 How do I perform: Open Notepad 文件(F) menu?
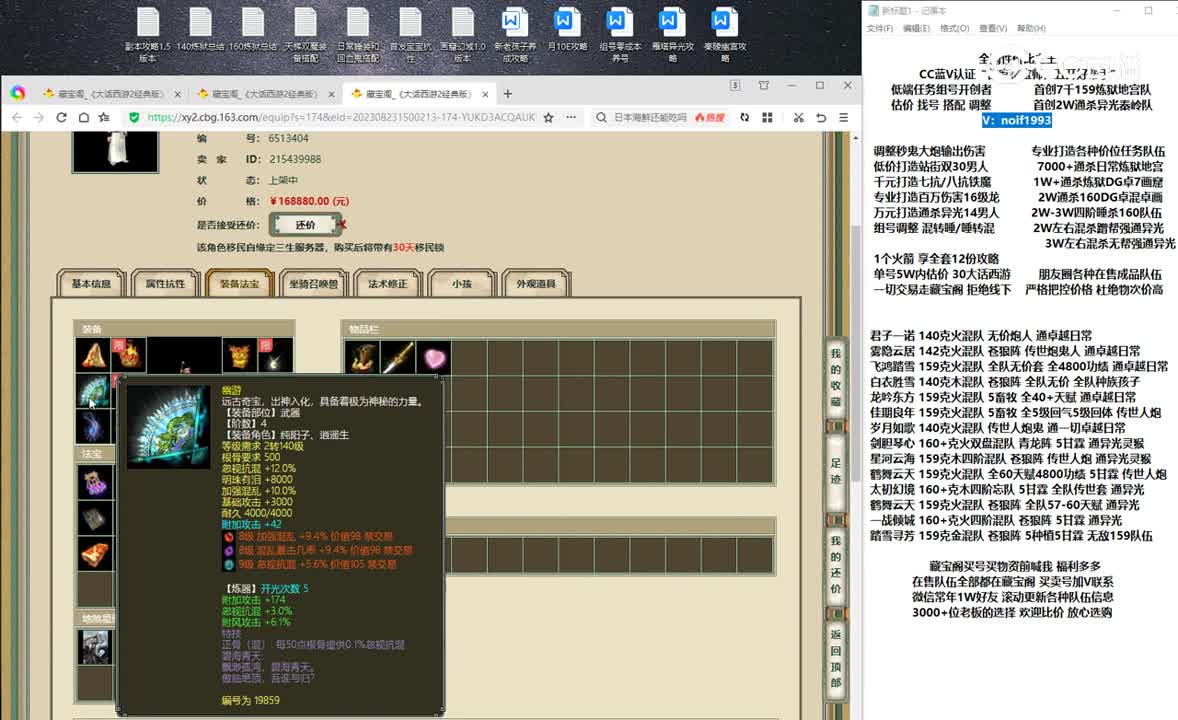pyautogui.click(x=880, y=29)
